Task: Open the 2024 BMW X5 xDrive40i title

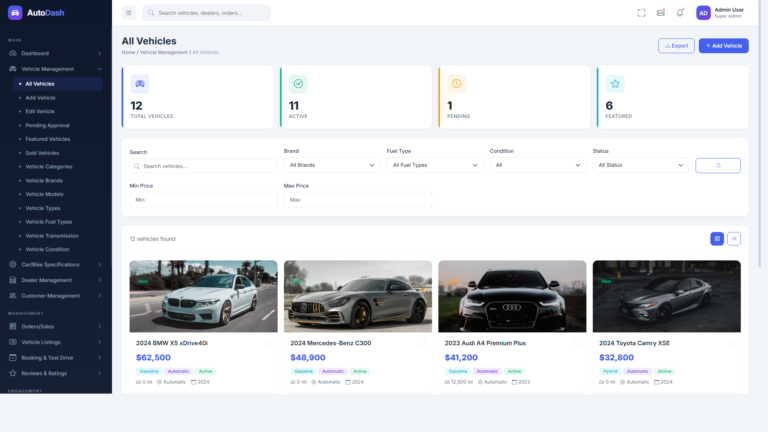Action: (172, 343)
